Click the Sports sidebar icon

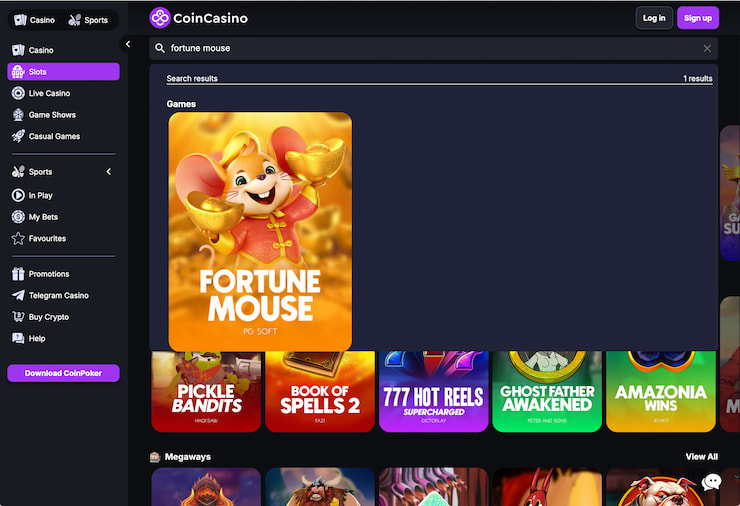point(18,172)
